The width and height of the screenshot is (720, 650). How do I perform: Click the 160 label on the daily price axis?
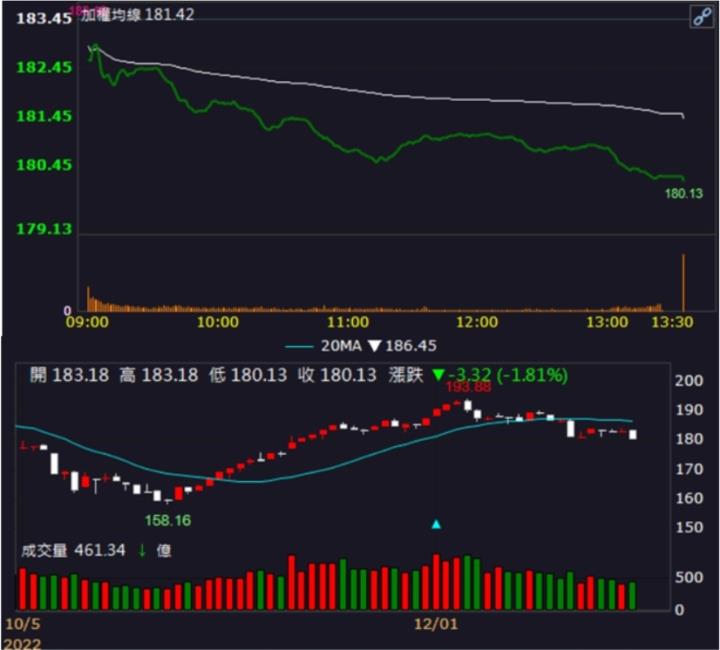[689, 498]
